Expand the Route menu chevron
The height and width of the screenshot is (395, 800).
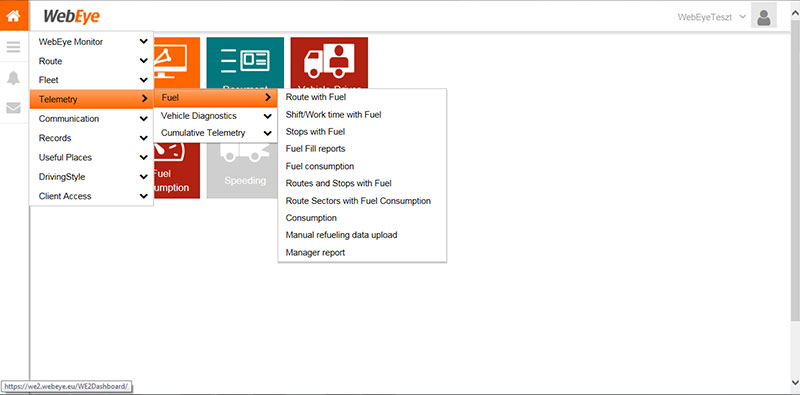click(x=143, y=61)
